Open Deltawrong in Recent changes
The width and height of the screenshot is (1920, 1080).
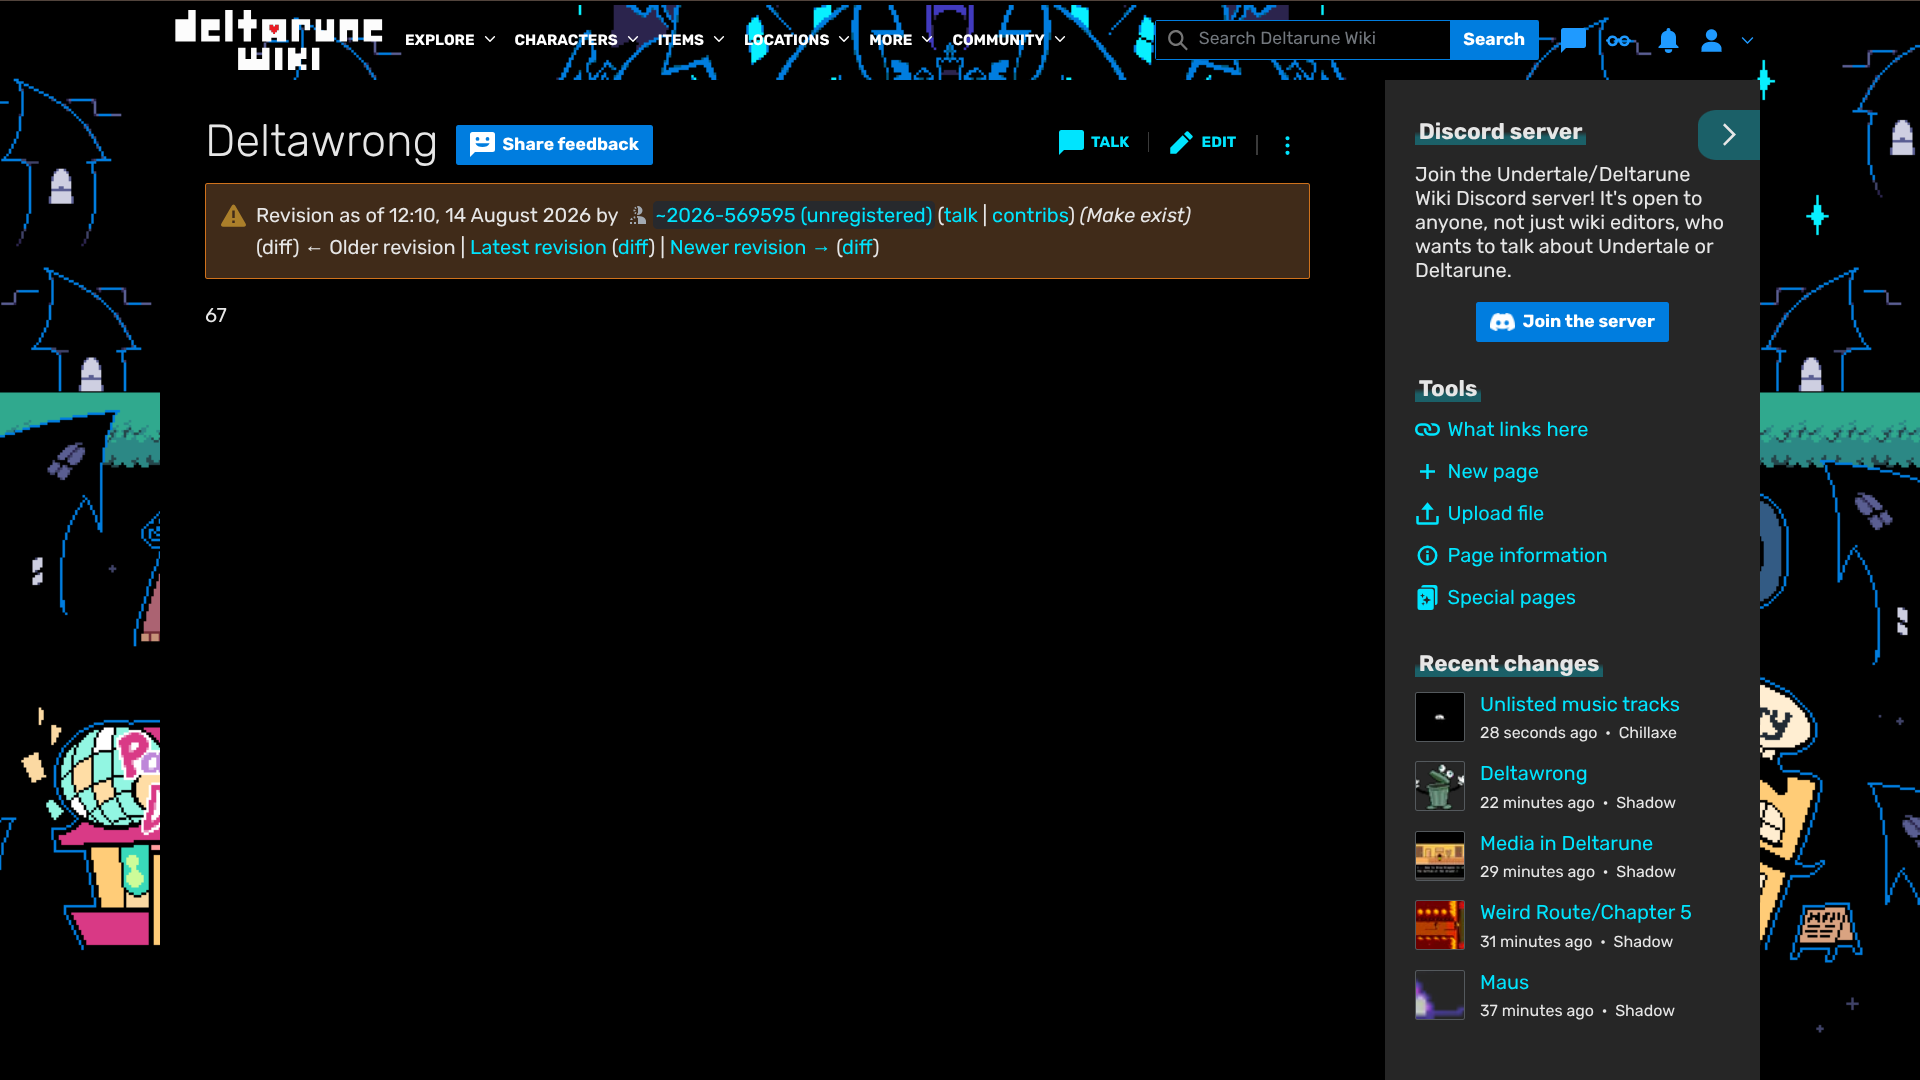coord(1533,773)
